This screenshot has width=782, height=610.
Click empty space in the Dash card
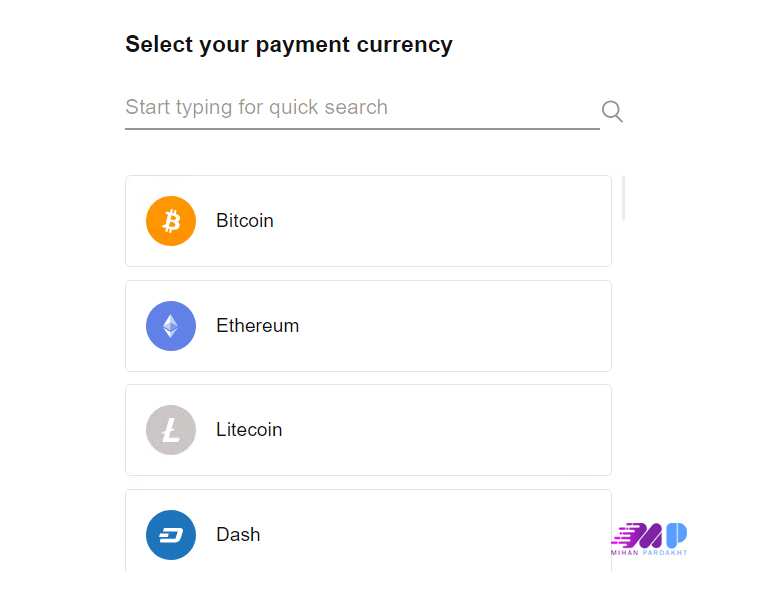click(x=450, y=535)
